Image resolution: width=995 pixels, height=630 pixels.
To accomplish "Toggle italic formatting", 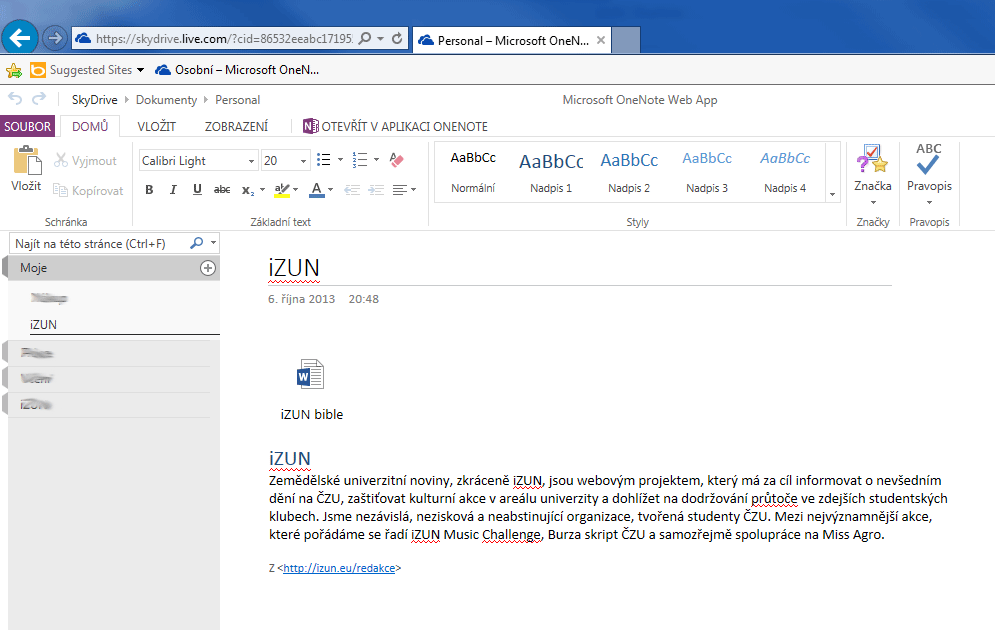I will click(173, 189).
